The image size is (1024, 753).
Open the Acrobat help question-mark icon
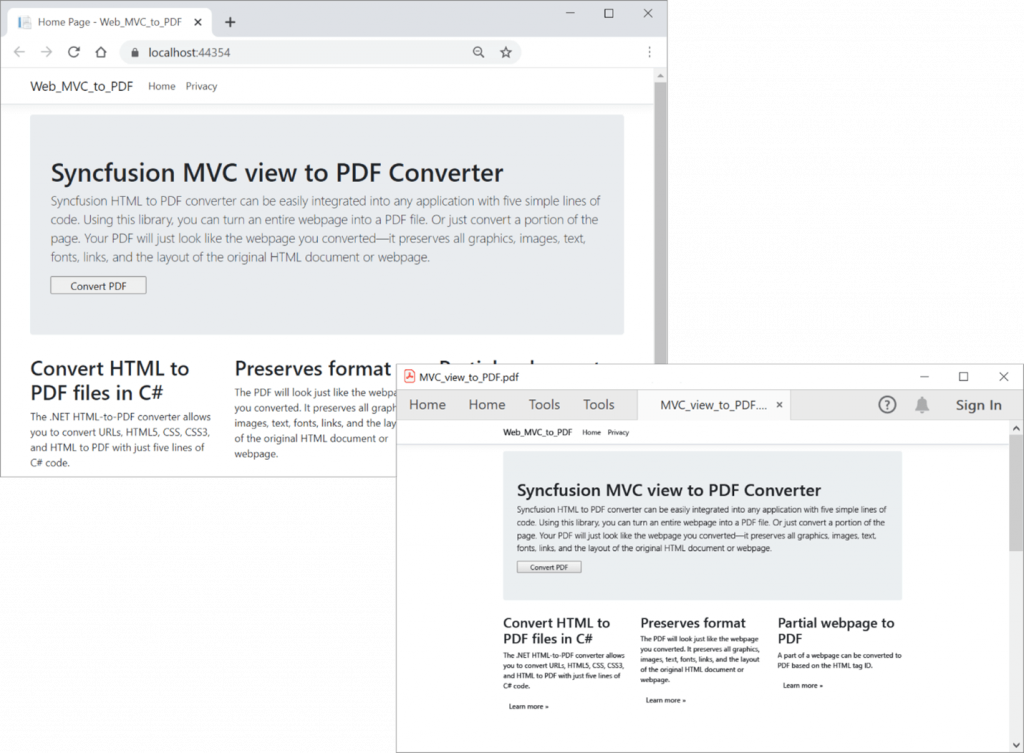(x=887, y=405)
